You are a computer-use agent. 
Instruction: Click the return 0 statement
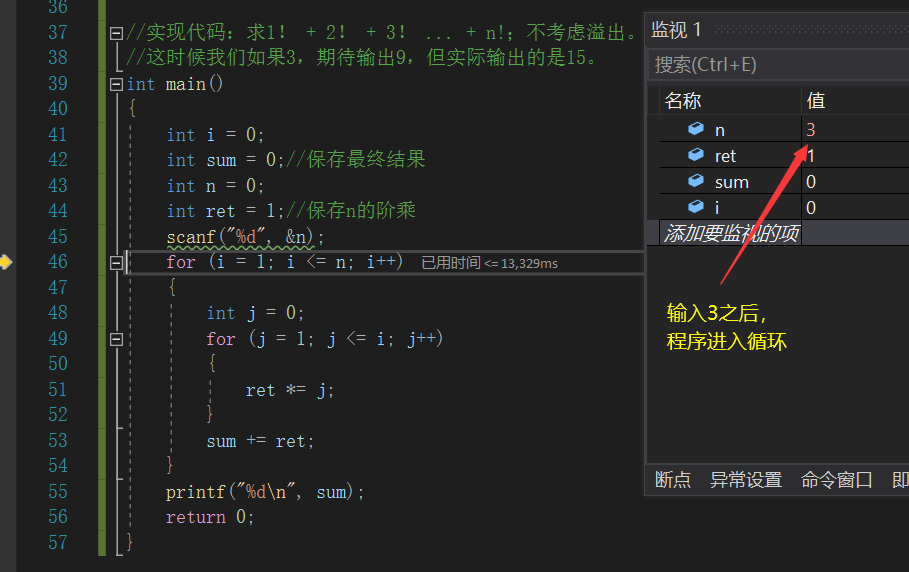210,517
